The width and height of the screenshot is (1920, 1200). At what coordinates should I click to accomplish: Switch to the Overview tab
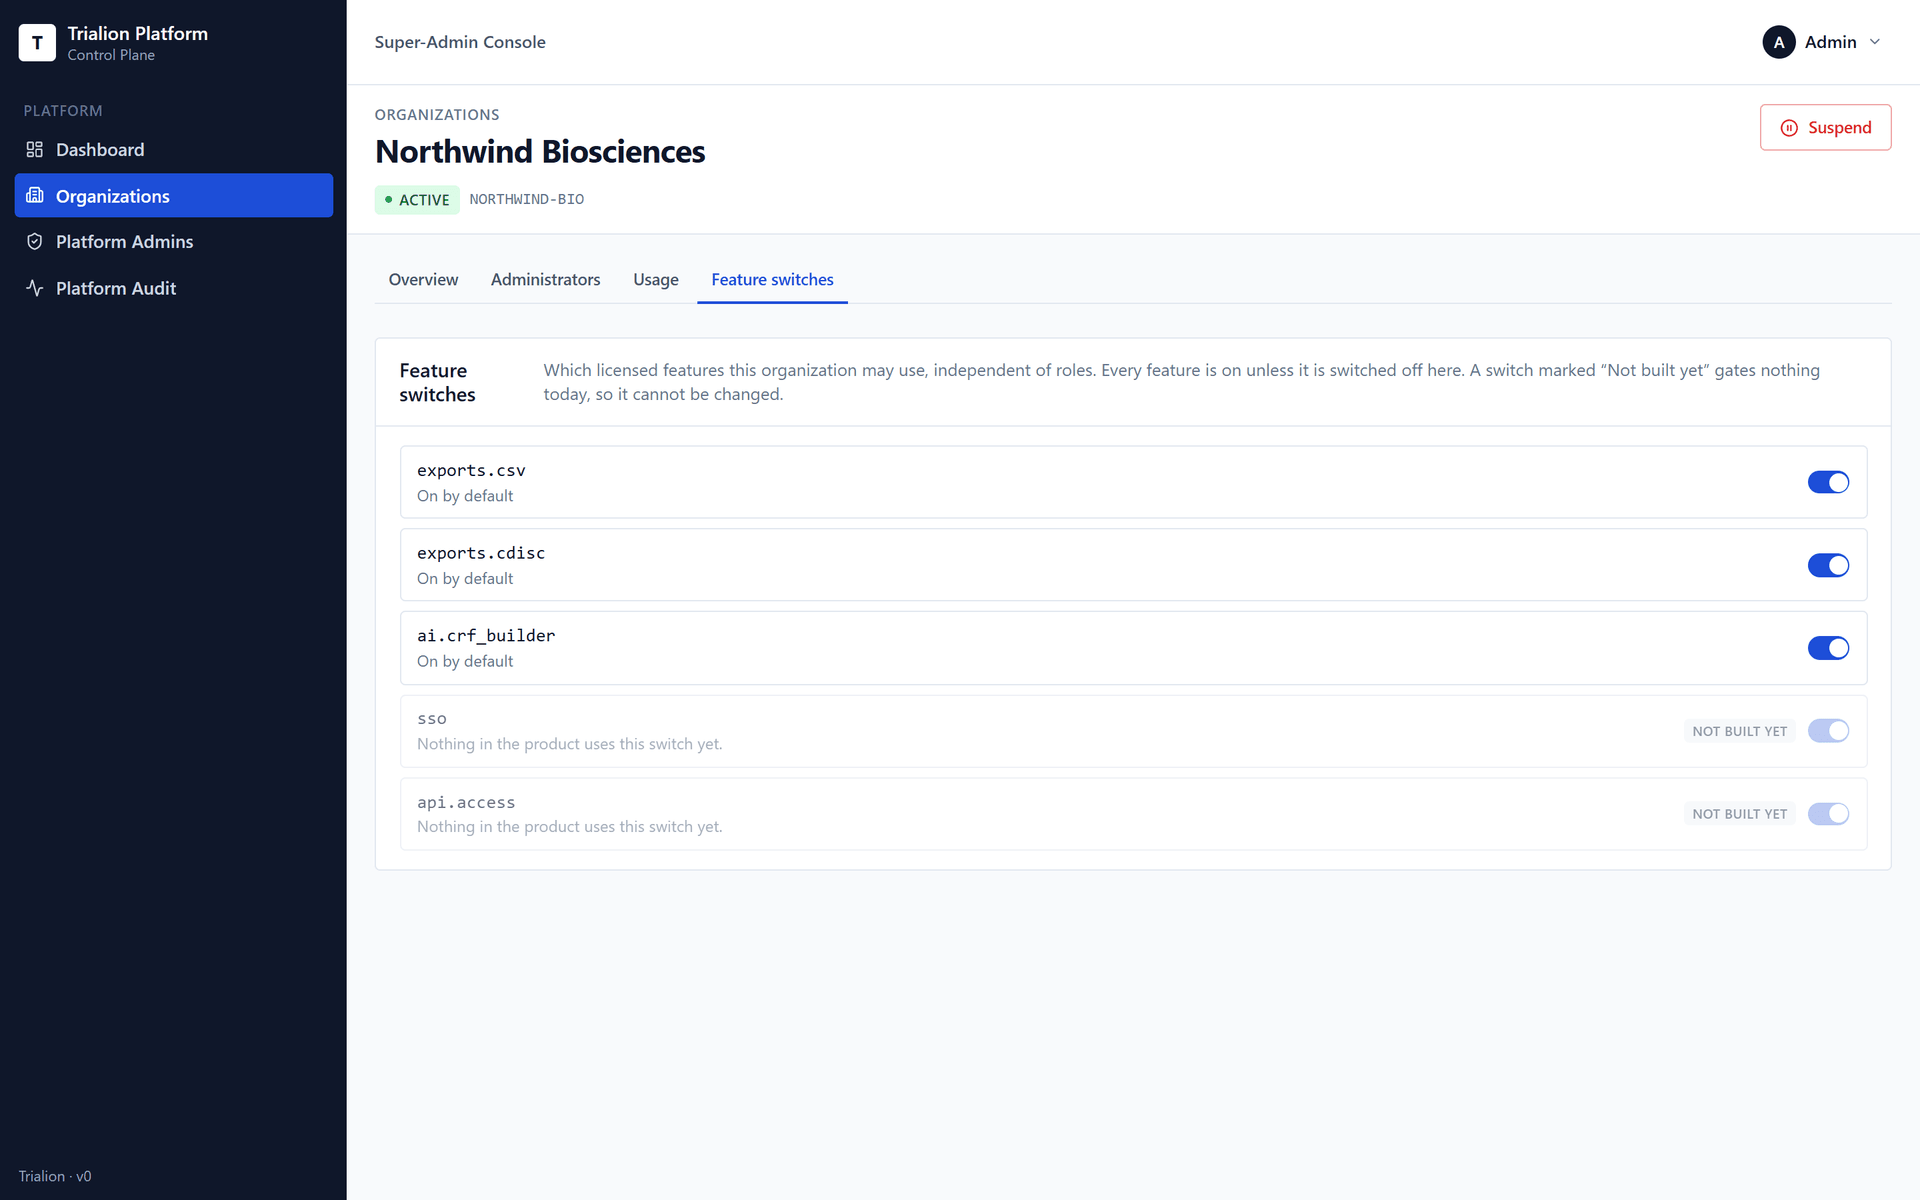(423, 280)
